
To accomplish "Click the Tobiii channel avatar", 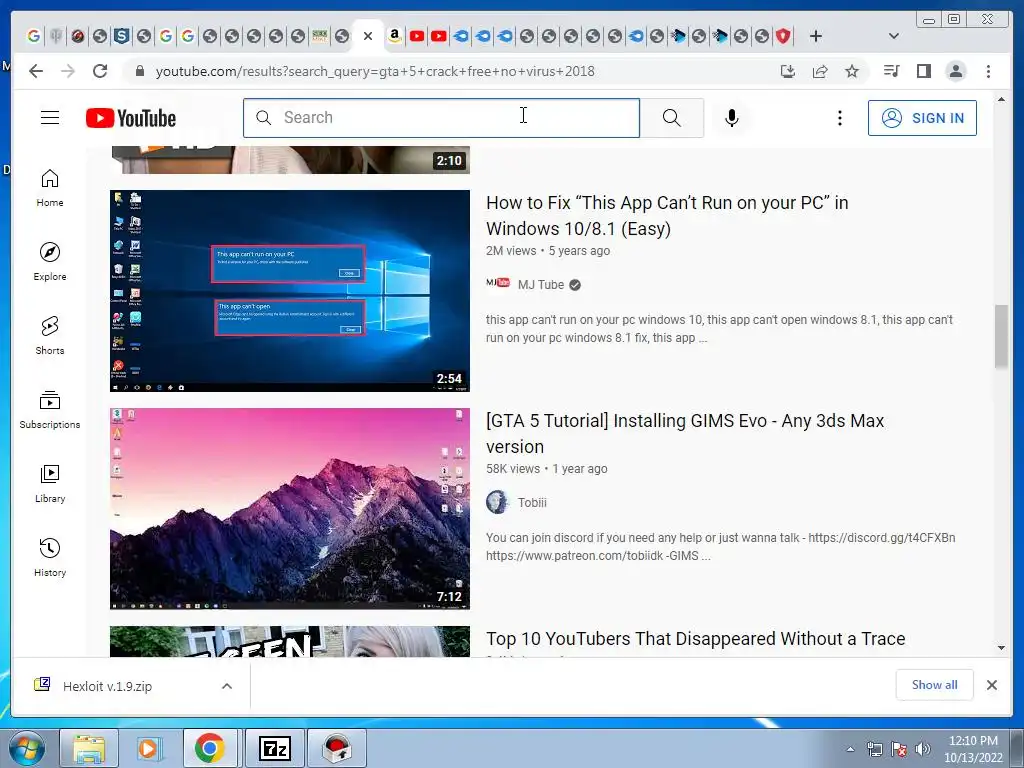I will [x=497, y=502].
